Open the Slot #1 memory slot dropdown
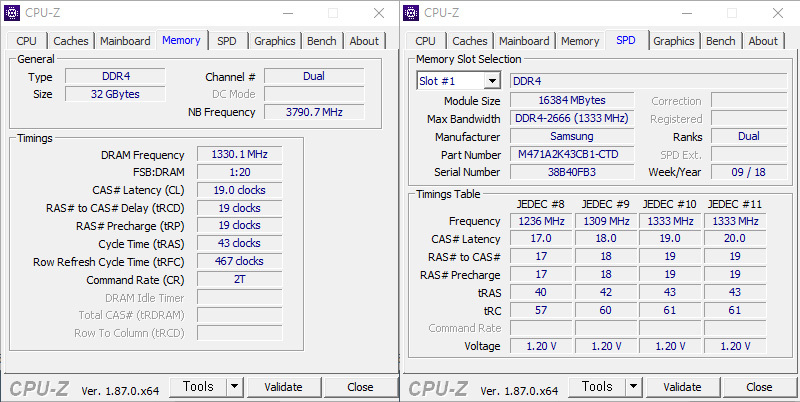 click(x=492, y=81)
